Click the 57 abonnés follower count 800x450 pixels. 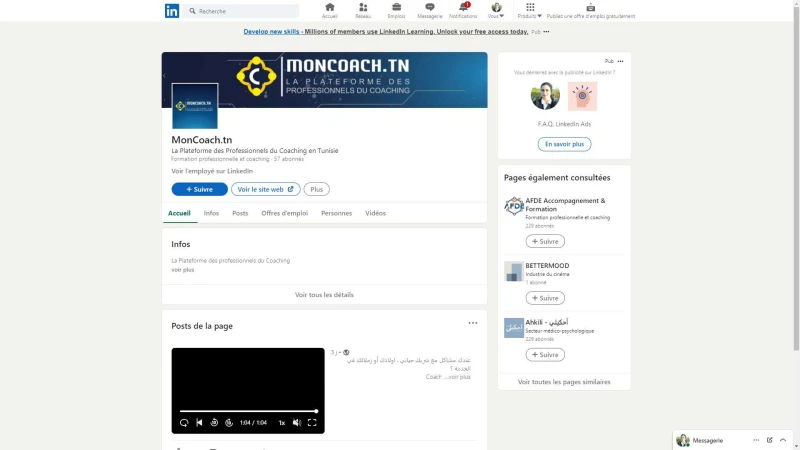288,159
